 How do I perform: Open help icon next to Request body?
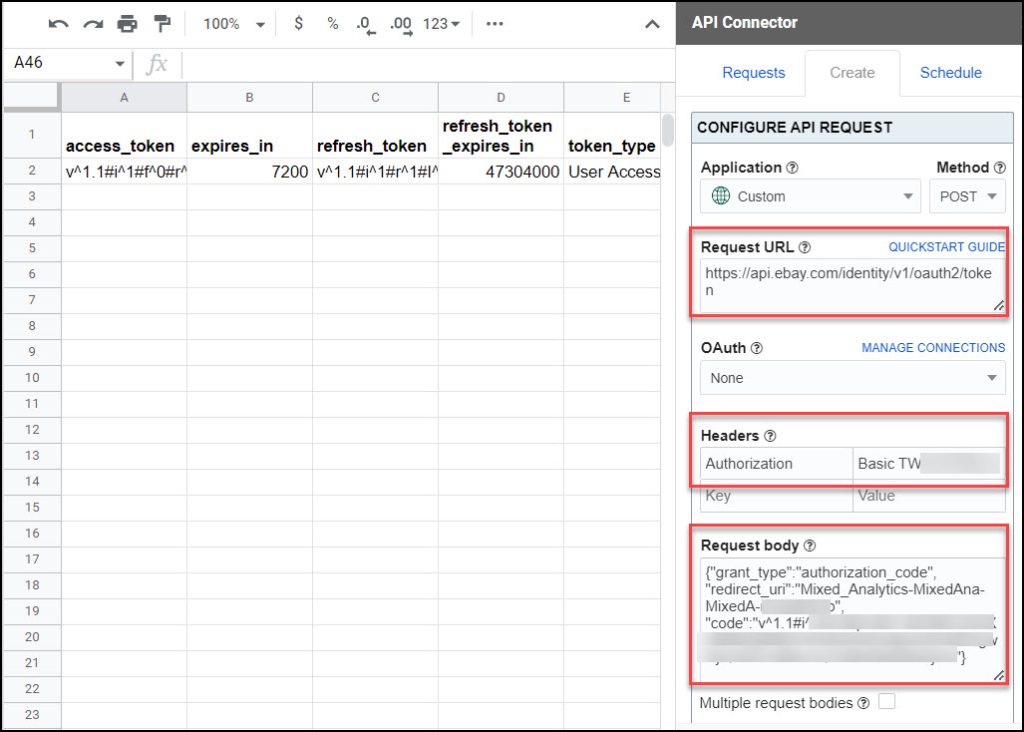point(809,545)
